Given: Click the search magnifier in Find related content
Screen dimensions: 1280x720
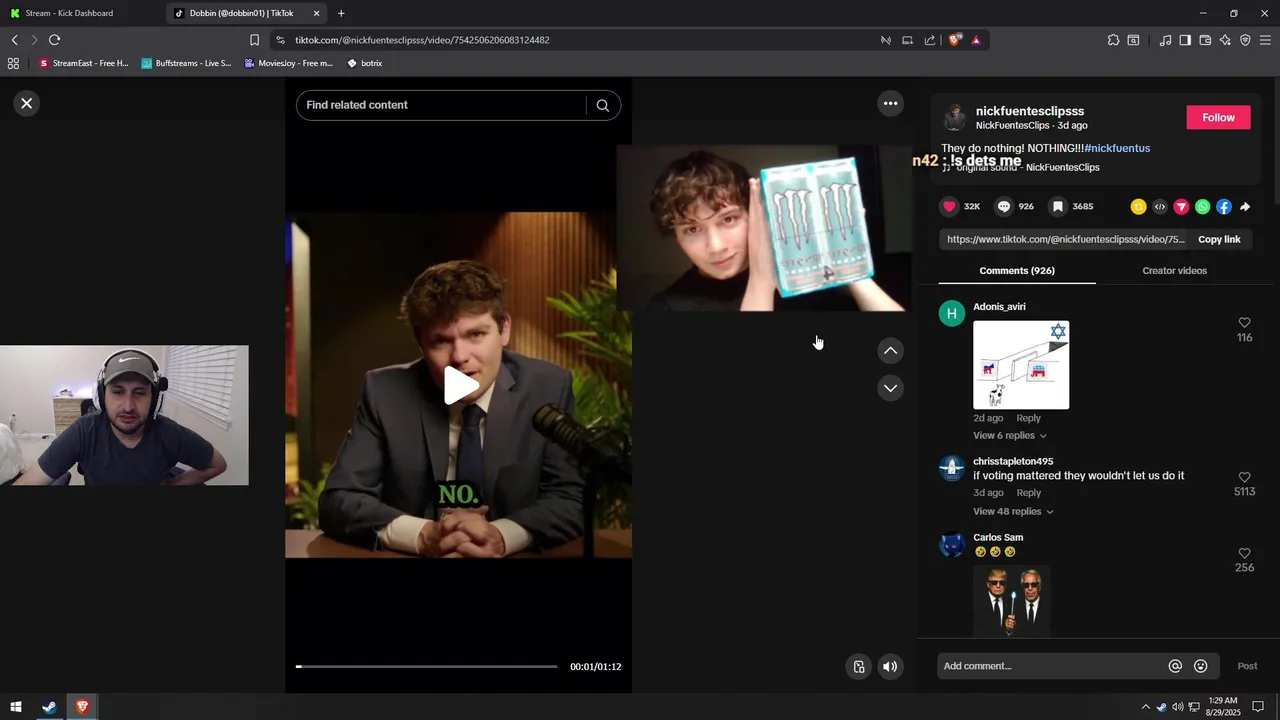Looking at the screenshot, I should pos(602,105).
